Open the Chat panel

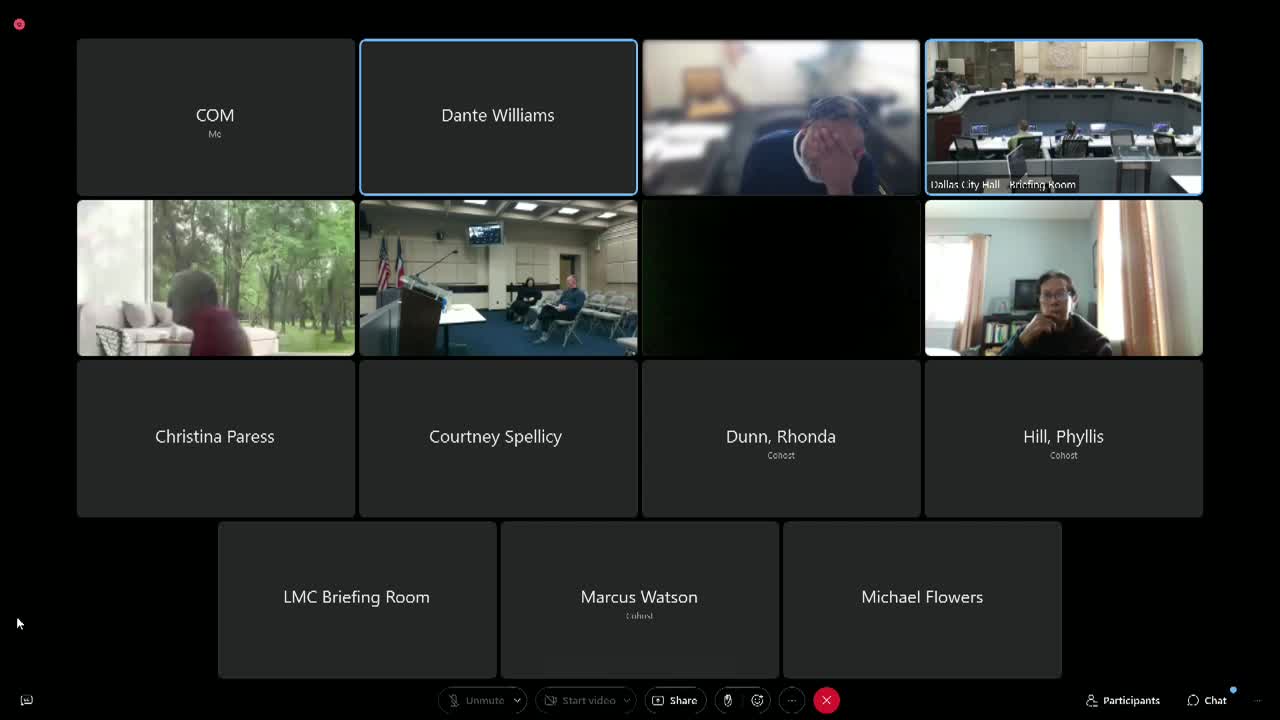1207,700
